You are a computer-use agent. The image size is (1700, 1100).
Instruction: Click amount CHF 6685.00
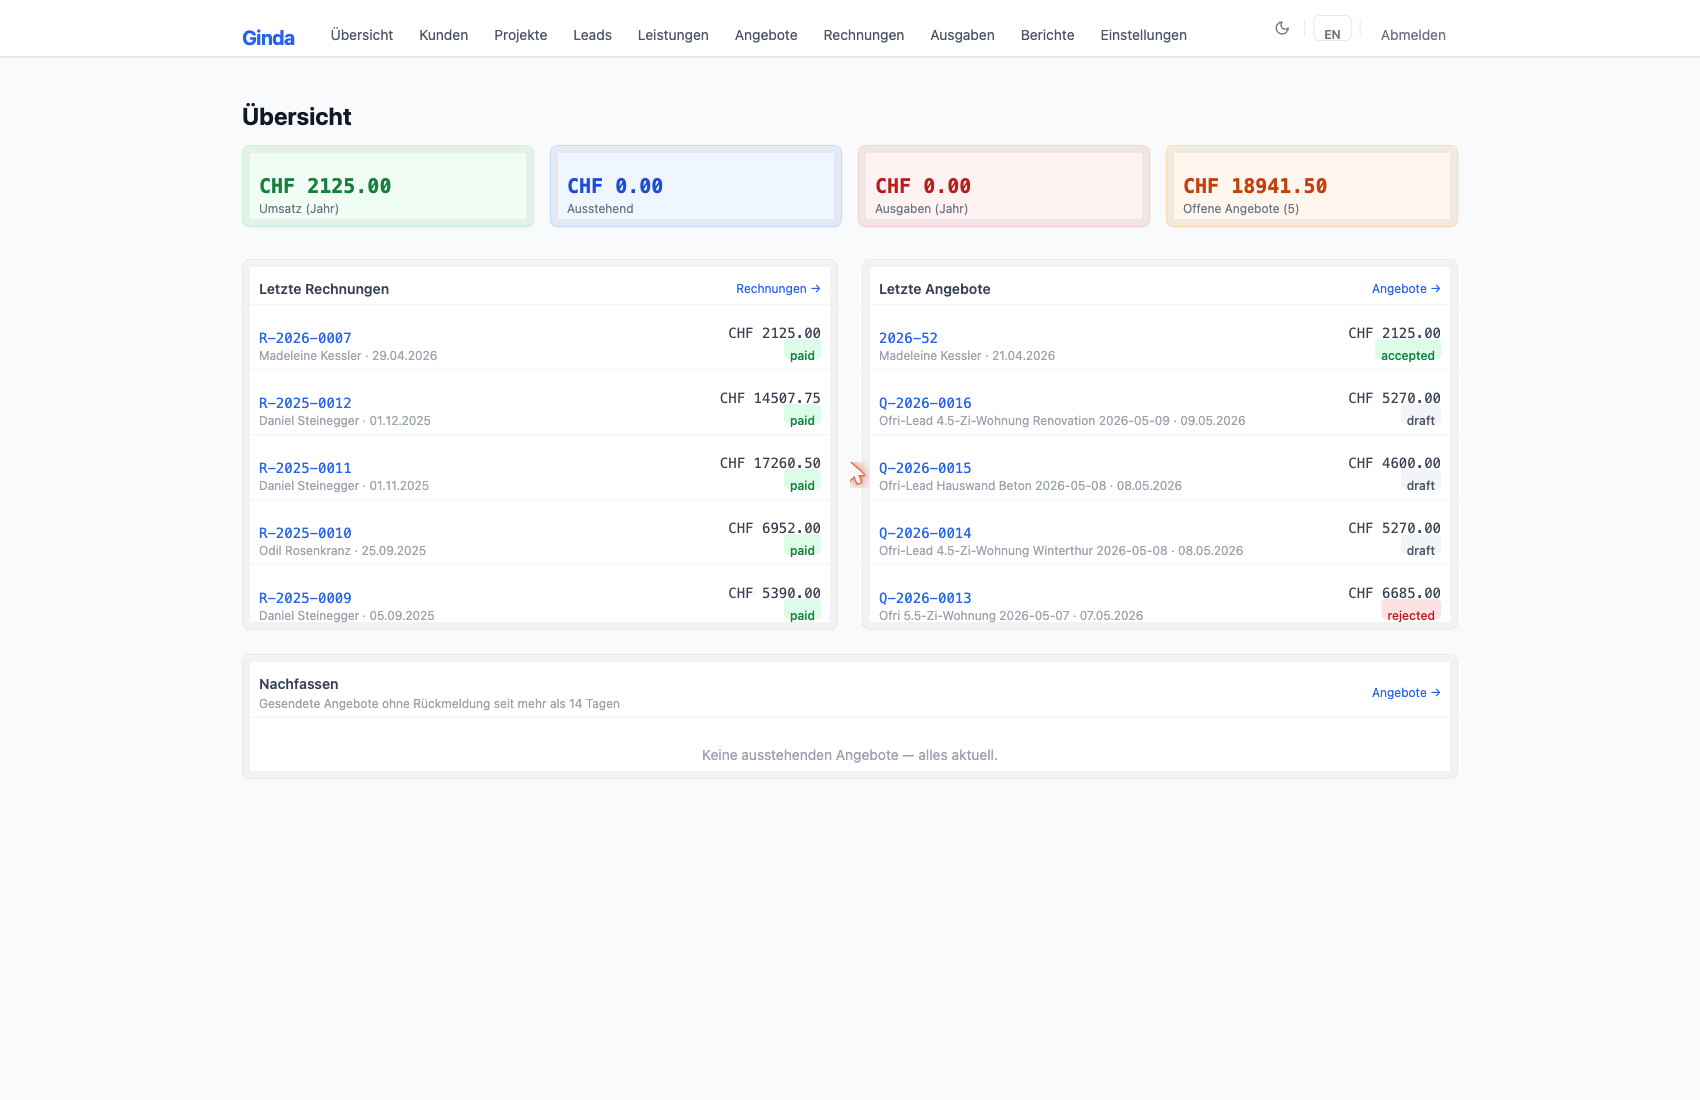1394,593
